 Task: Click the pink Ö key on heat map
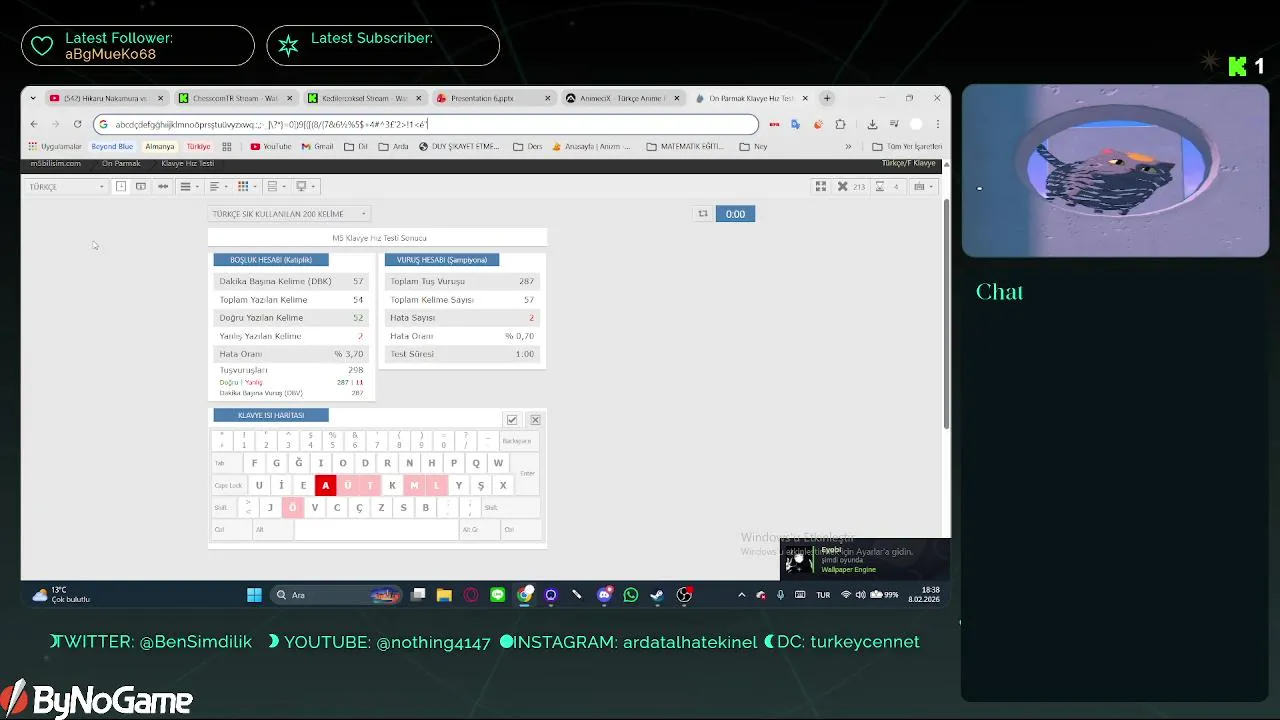[292, 507]
